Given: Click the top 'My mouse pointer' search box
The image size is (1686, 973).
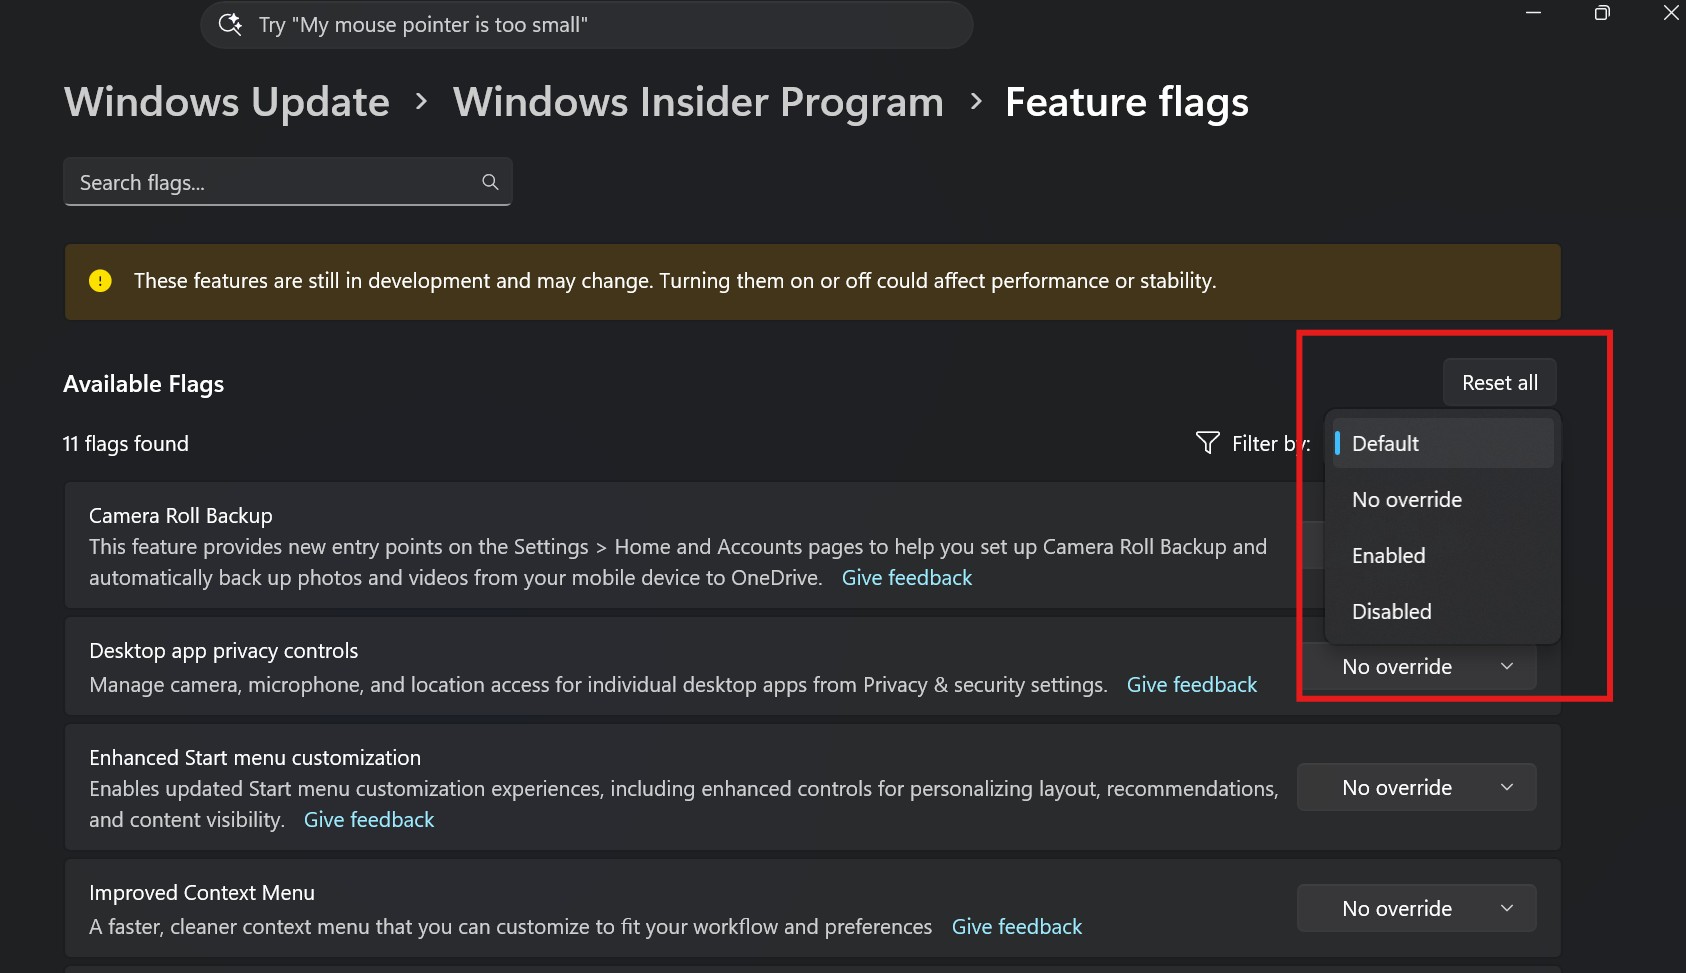Looking at the screenshot, I should pos(587,24).
